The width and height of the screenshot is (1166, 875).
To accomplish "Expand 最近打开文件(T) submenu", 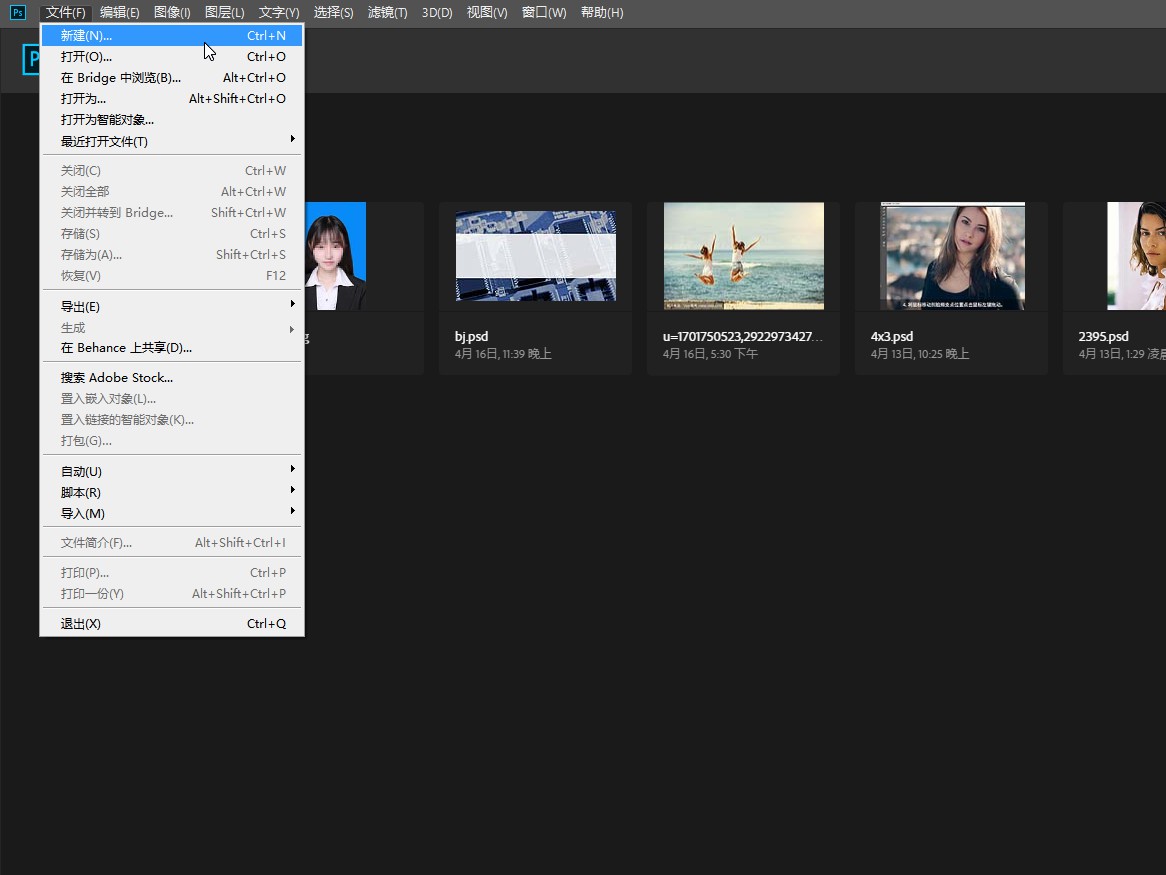I will click(x=172, y=141).
